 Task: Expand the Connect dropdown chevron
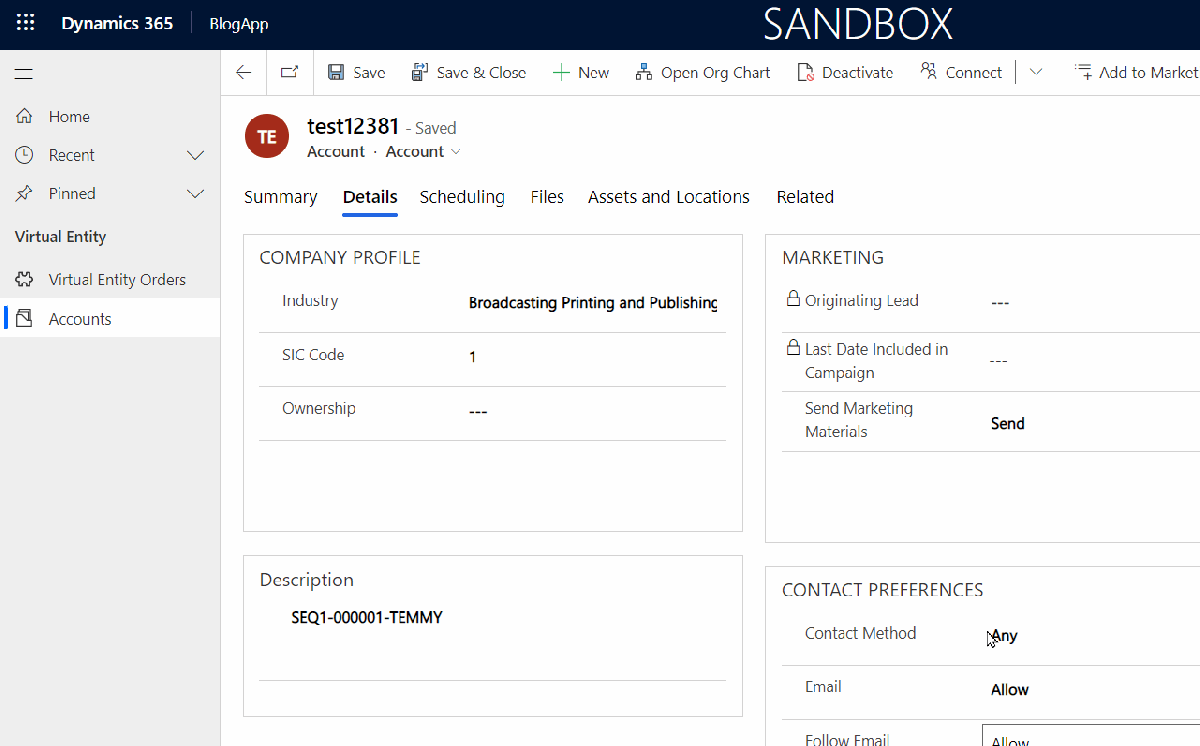coord(1036,72)
